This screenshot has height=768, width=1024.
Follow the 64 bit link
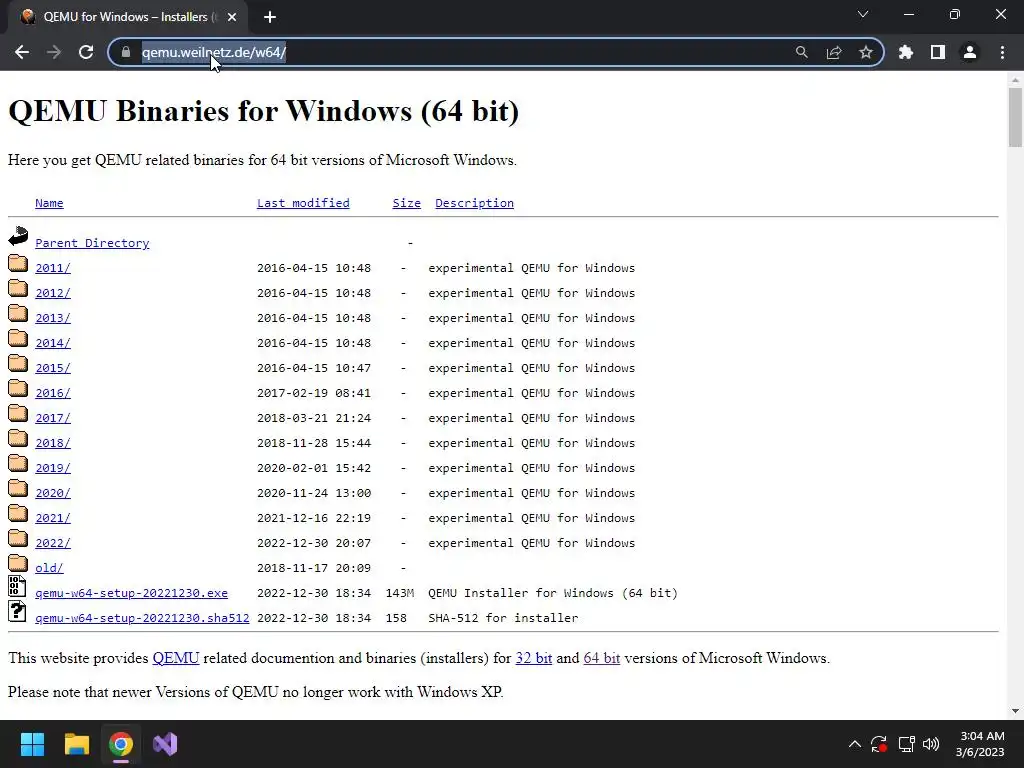click(x=601, y=658)
